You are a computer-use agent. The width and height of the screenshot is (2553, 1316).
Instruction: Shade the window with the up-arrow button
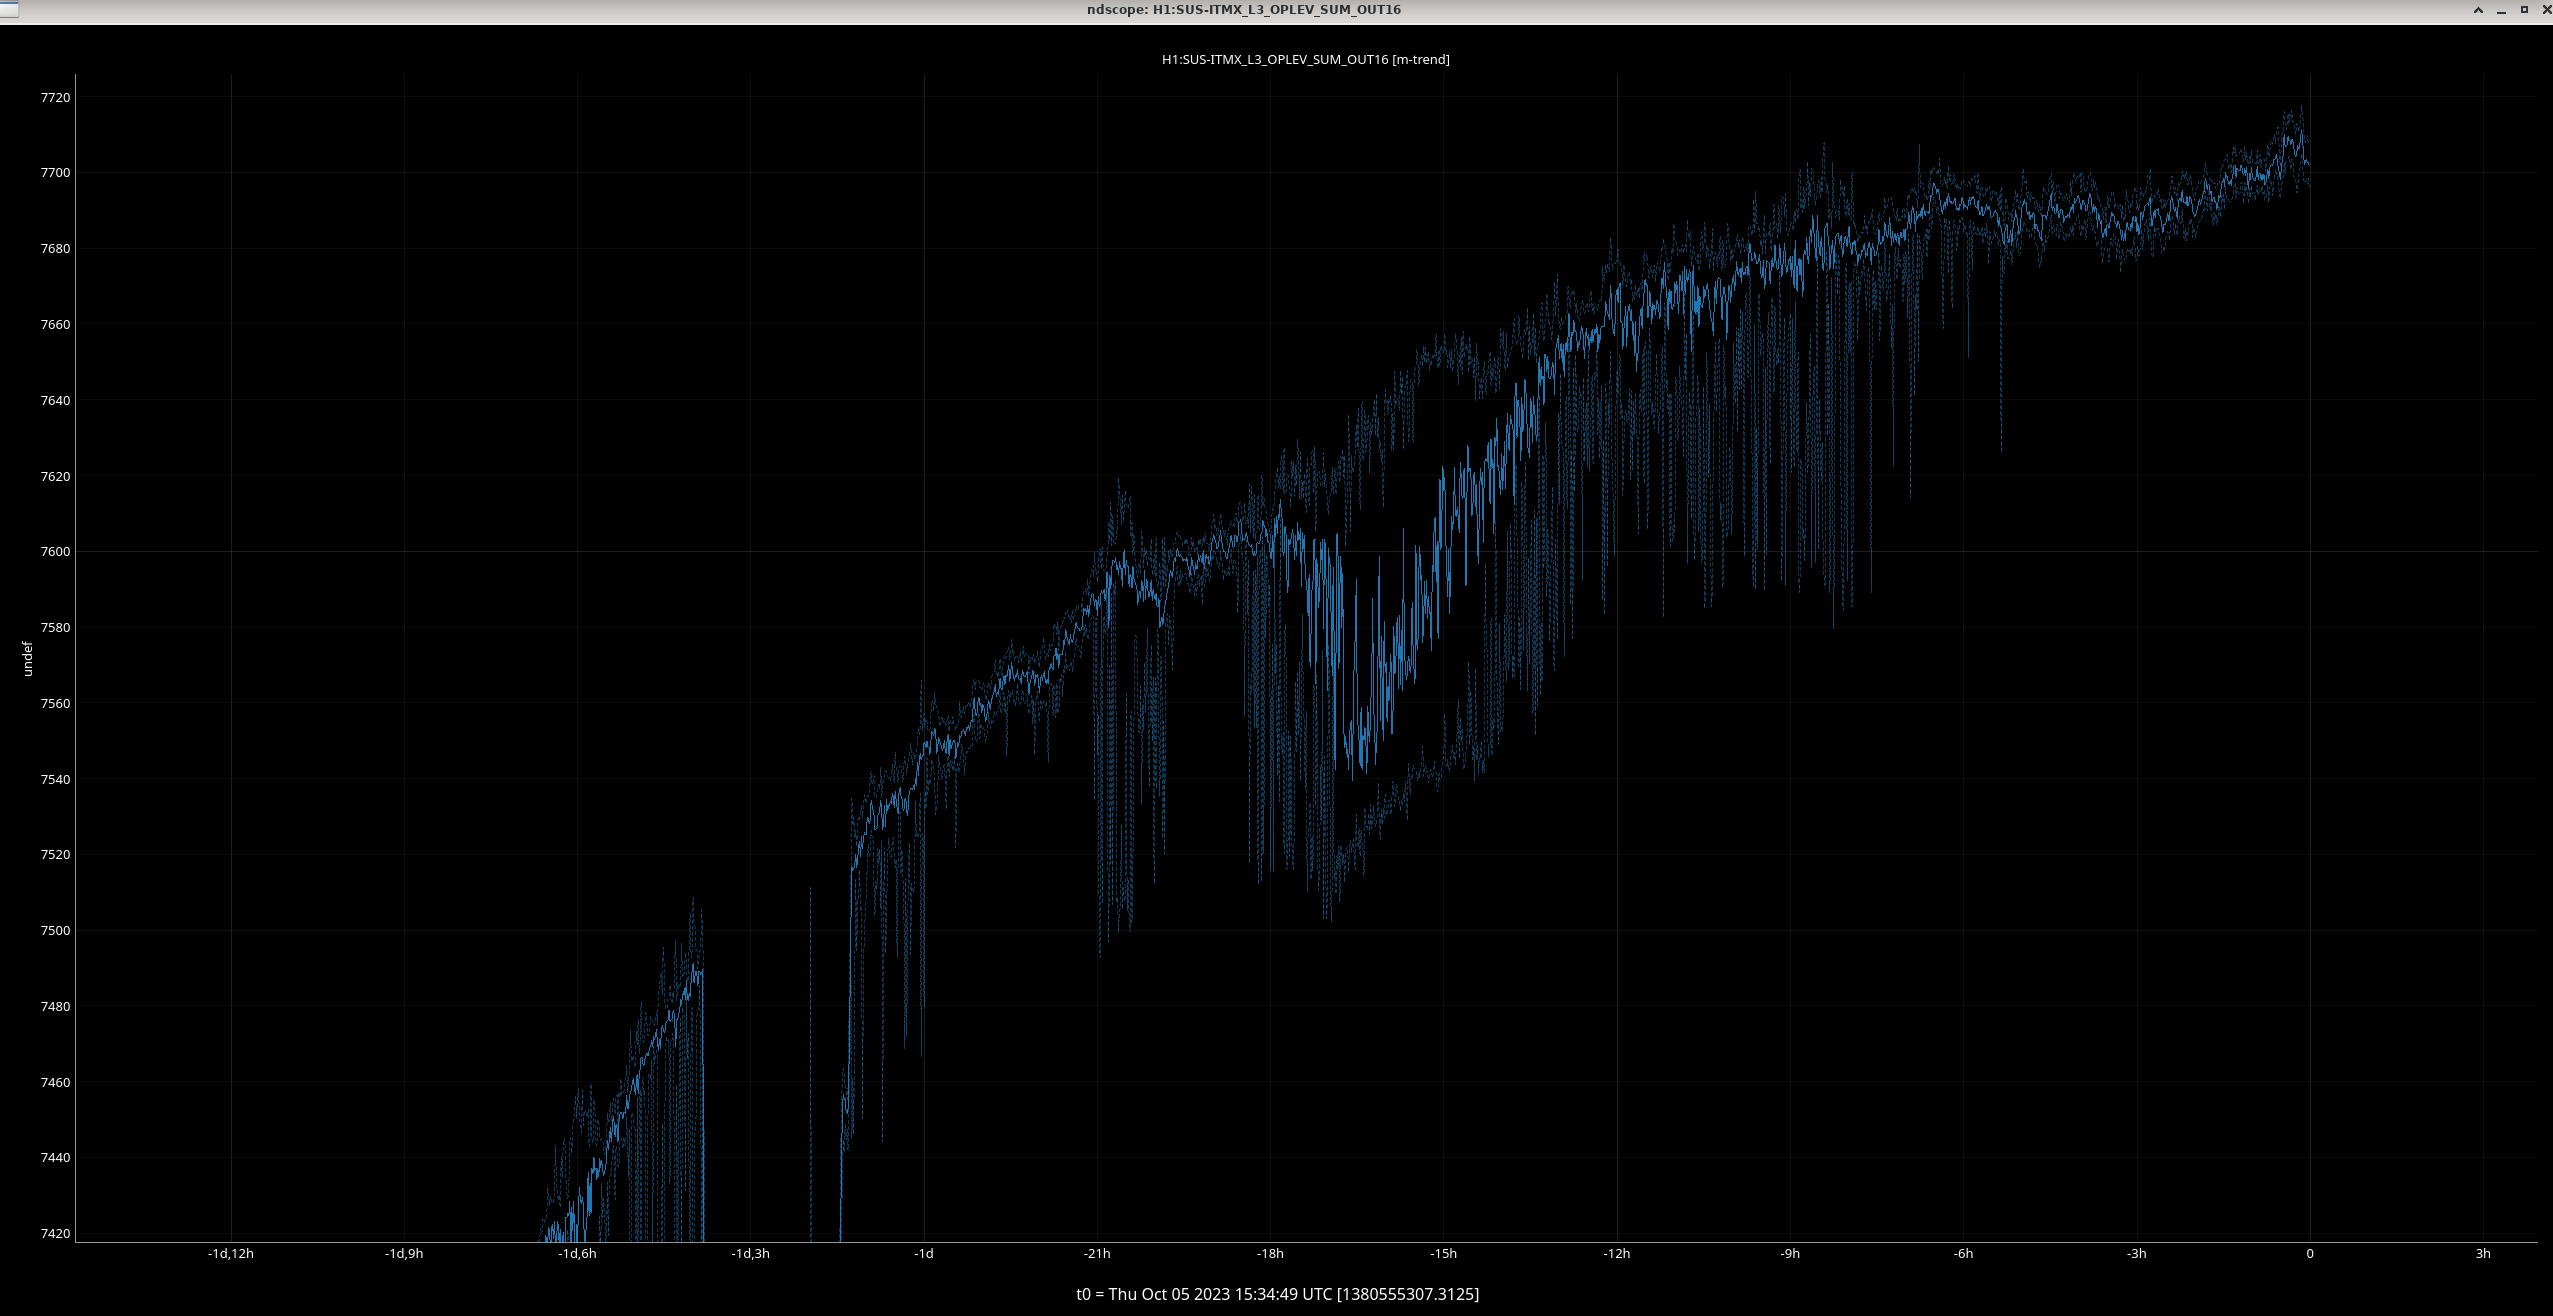[x=2478, y=10]
